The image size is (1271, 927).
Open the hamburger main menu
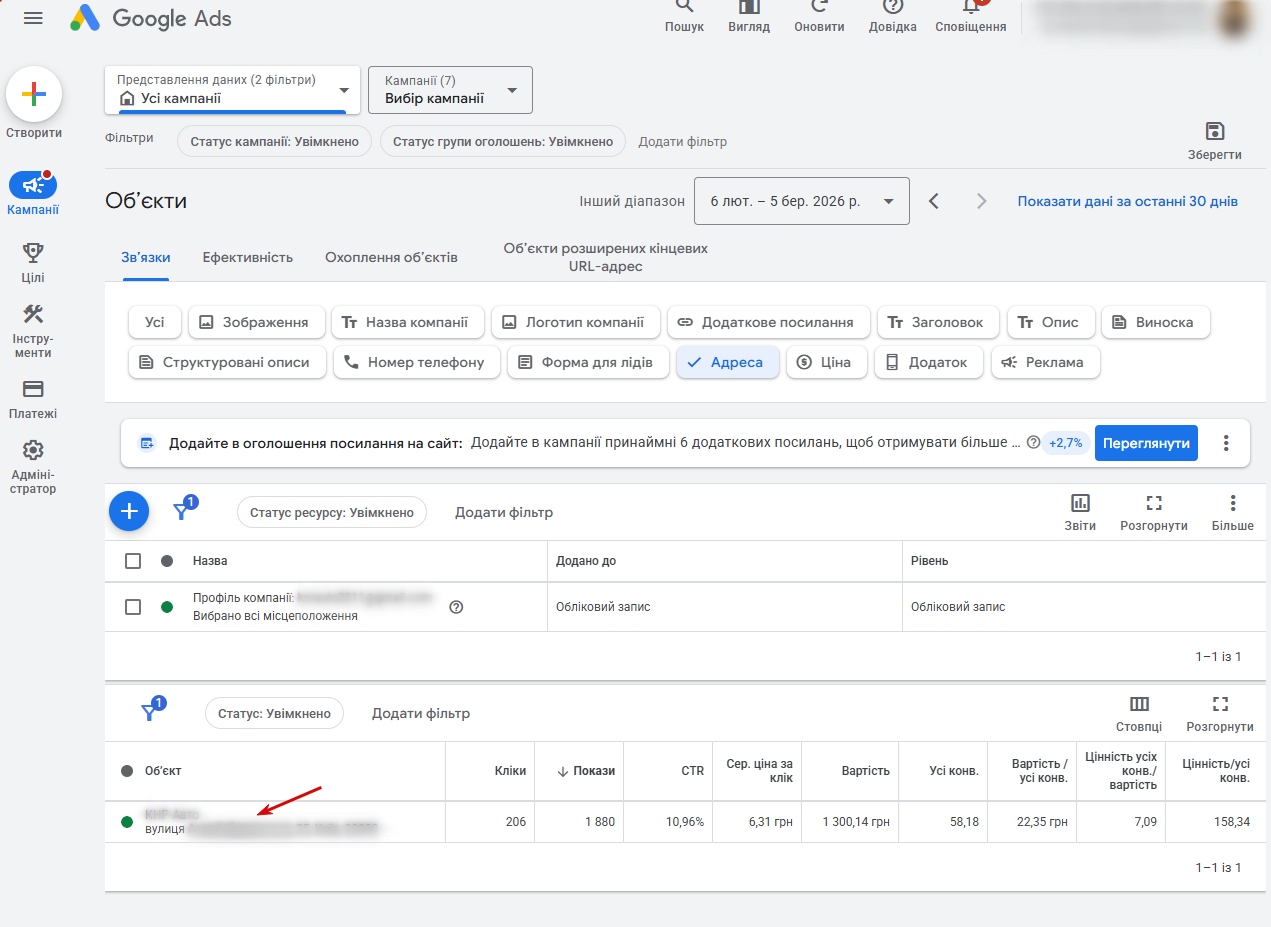(33, 18)
